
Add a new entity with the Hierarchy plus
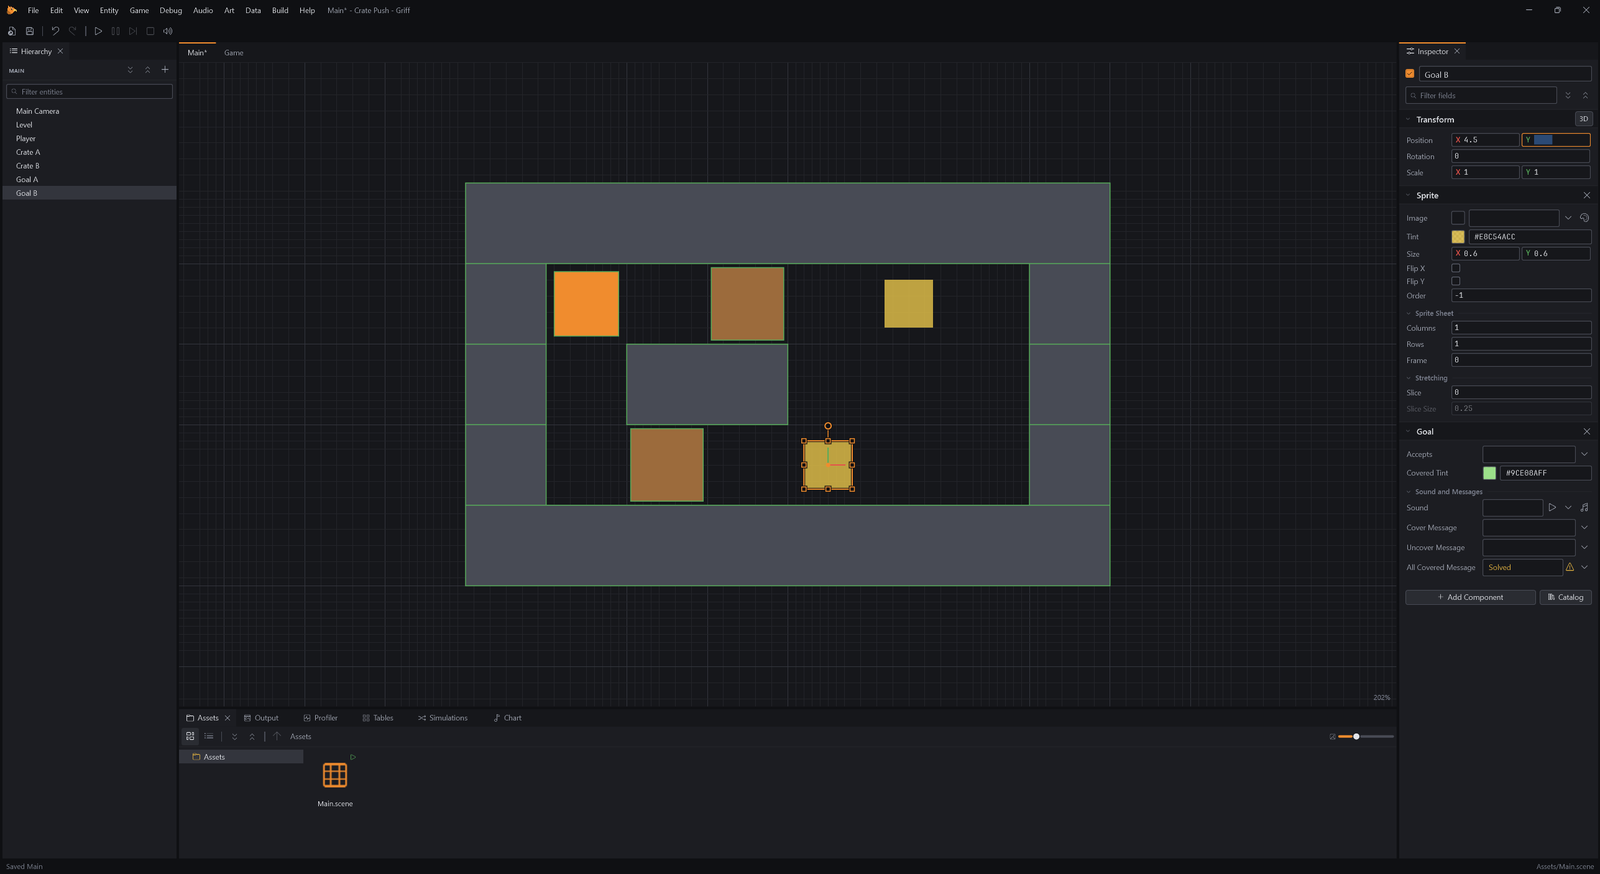[165, 70]
